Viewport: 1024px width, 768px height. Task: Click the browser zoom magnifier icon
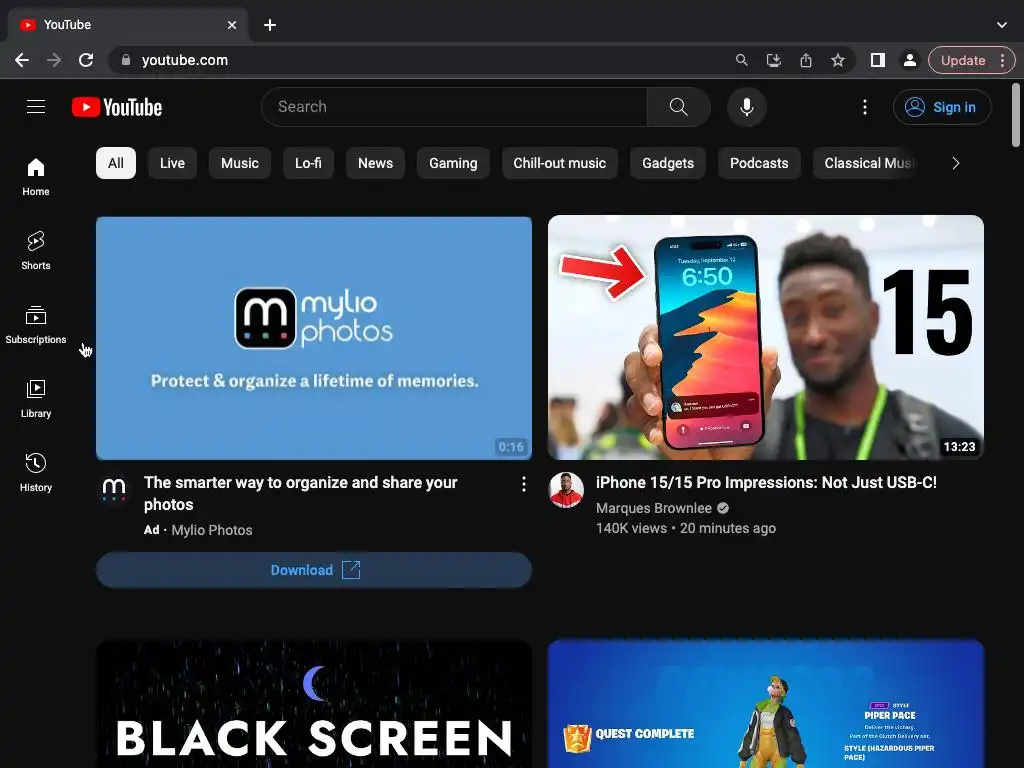[741, 60]
